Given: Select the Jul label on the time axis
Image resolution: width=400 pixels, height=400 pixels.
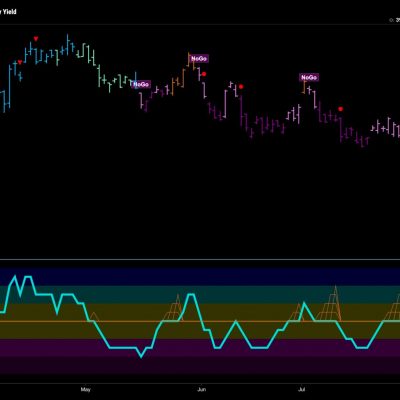Looking at the screenshot, I should click(x=302, y=389).
